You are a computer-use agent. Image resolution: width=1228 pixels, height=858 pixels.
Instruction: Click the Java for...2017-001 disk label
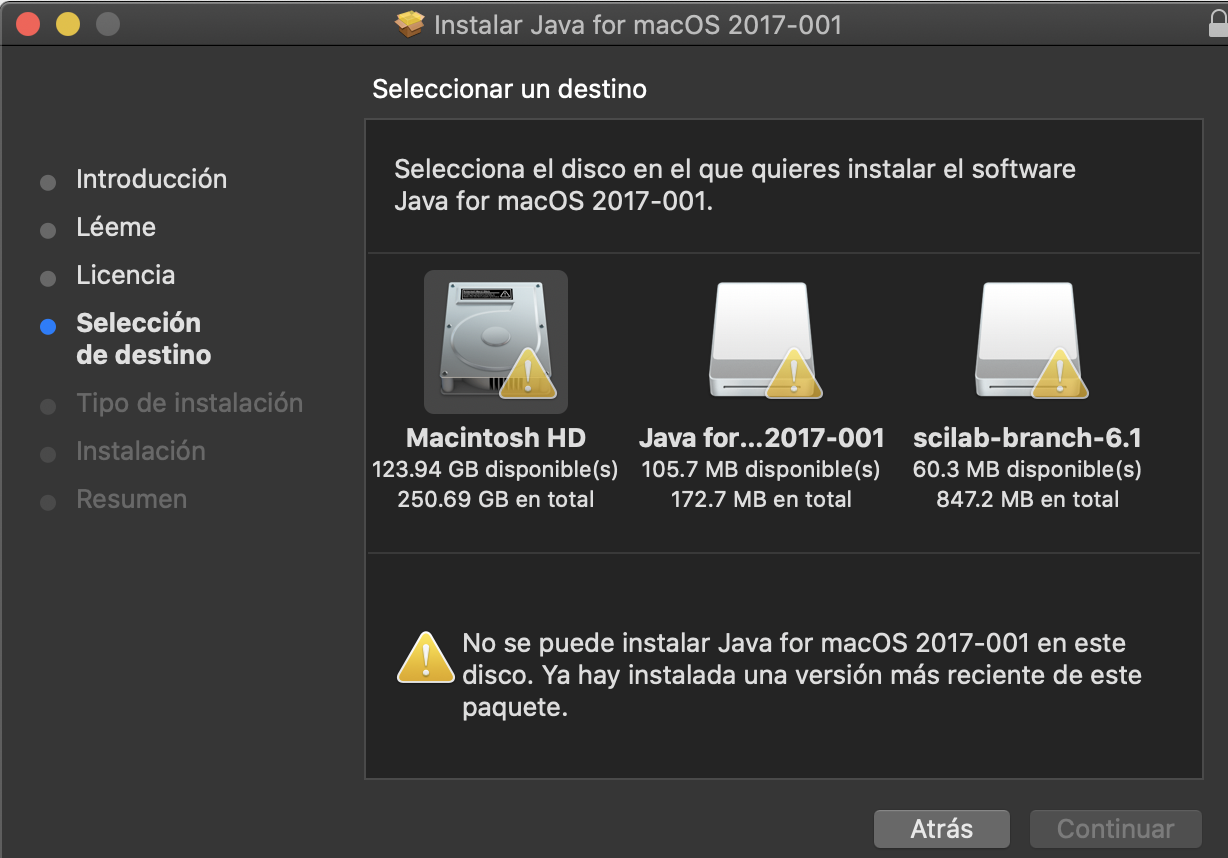[762, 438]
